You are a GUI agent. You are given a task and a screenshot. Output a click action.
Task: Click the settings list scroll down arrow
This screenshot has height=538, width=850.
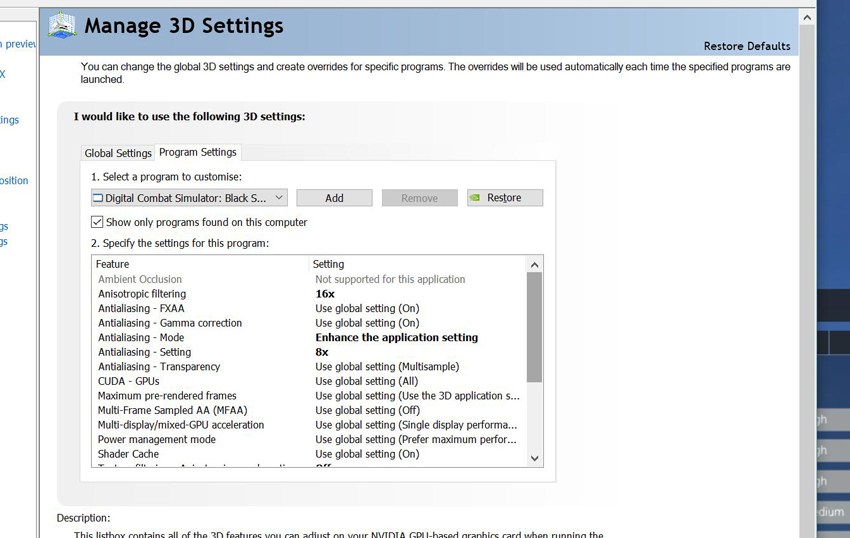coord(535,458)
